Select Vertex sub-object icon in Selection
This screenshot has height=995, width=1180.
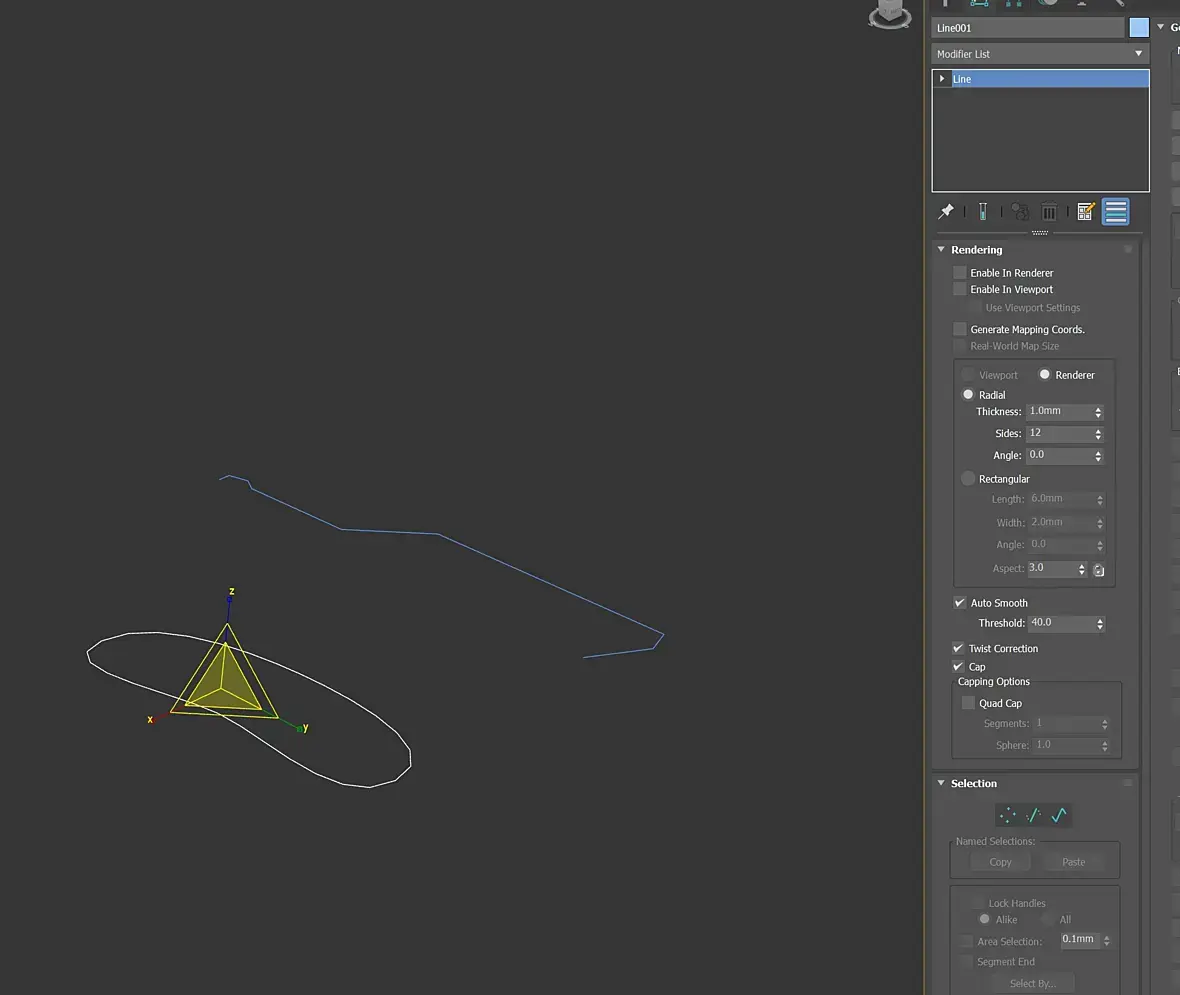pyautogui.click(x=1008, y=815)
